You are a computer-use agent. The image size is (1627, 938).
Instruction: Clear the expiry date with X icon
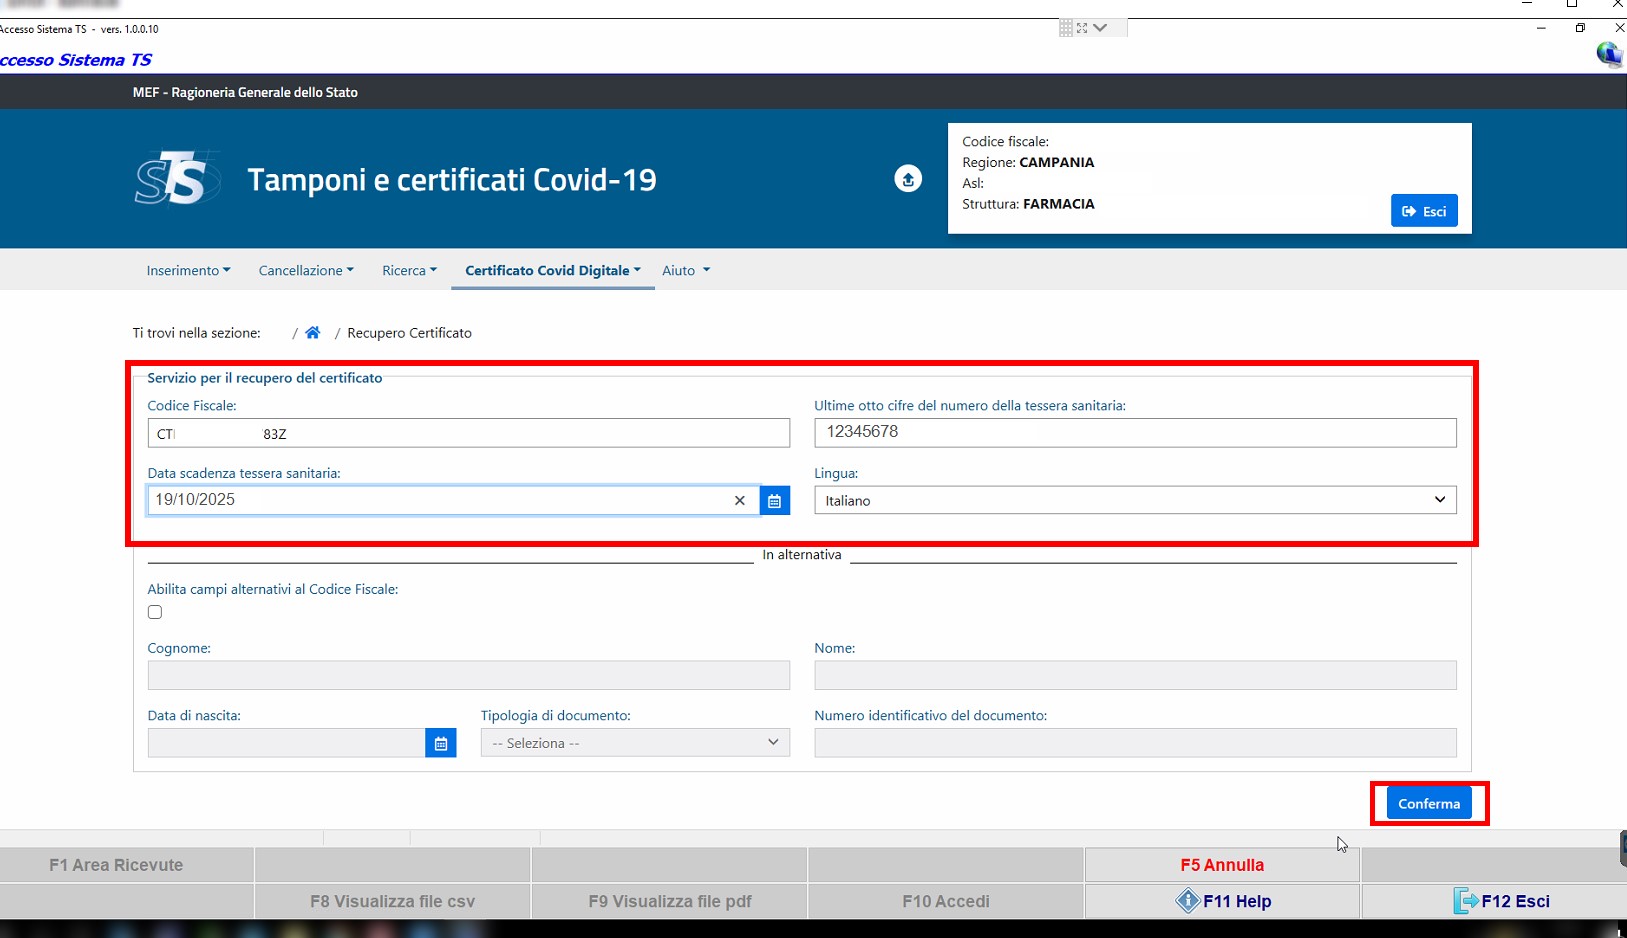(x=740, y=500)
